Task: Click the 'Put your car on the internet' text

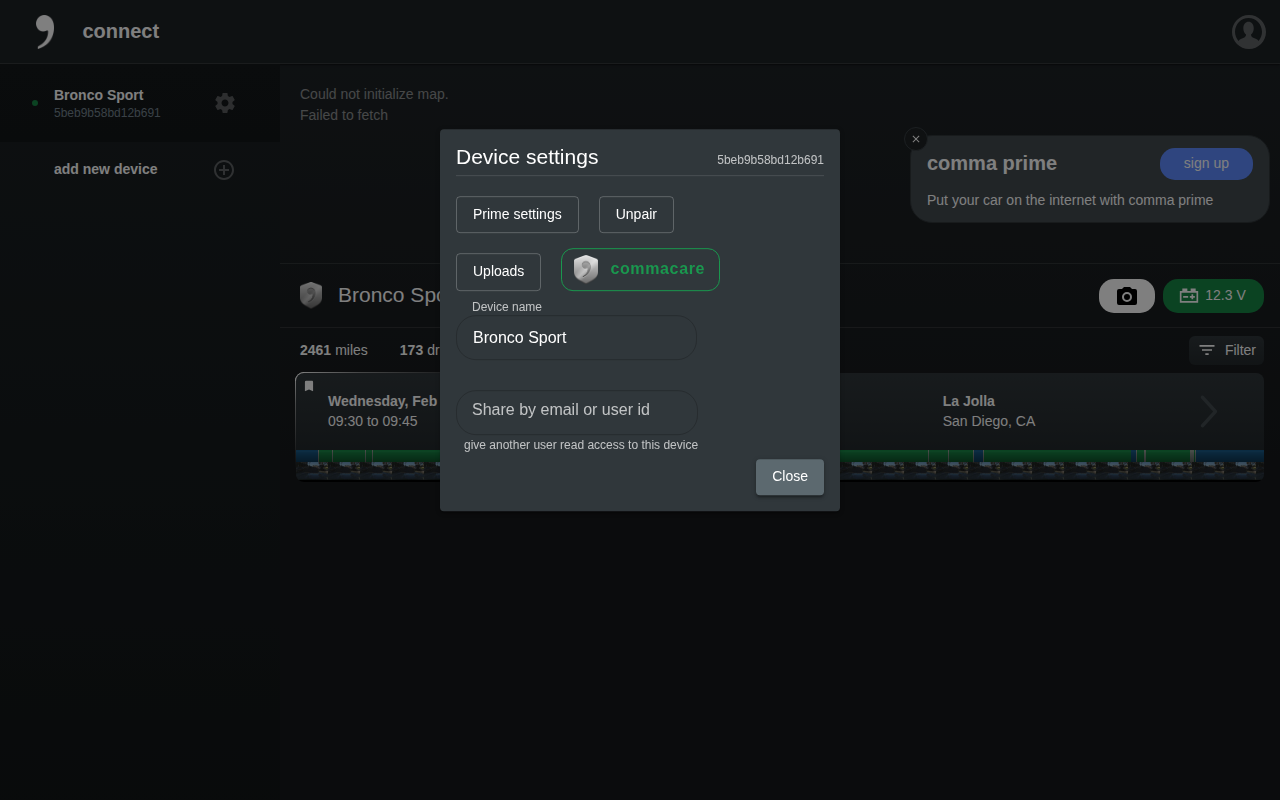Action: (1070, 200)
